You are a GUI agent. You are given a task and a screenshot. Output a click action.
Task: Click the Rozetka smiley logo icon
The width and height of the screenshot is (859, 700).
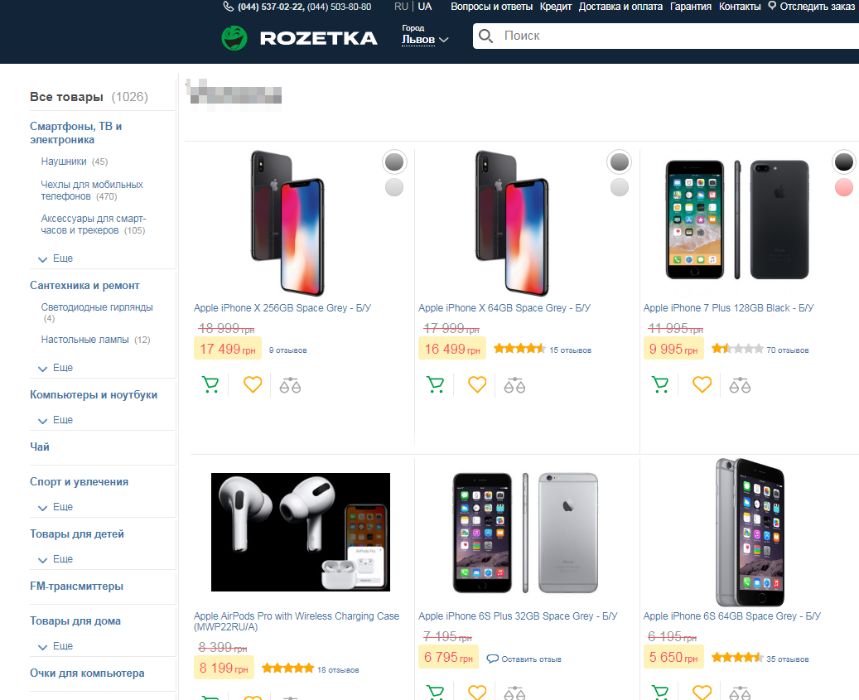point(234,38)
